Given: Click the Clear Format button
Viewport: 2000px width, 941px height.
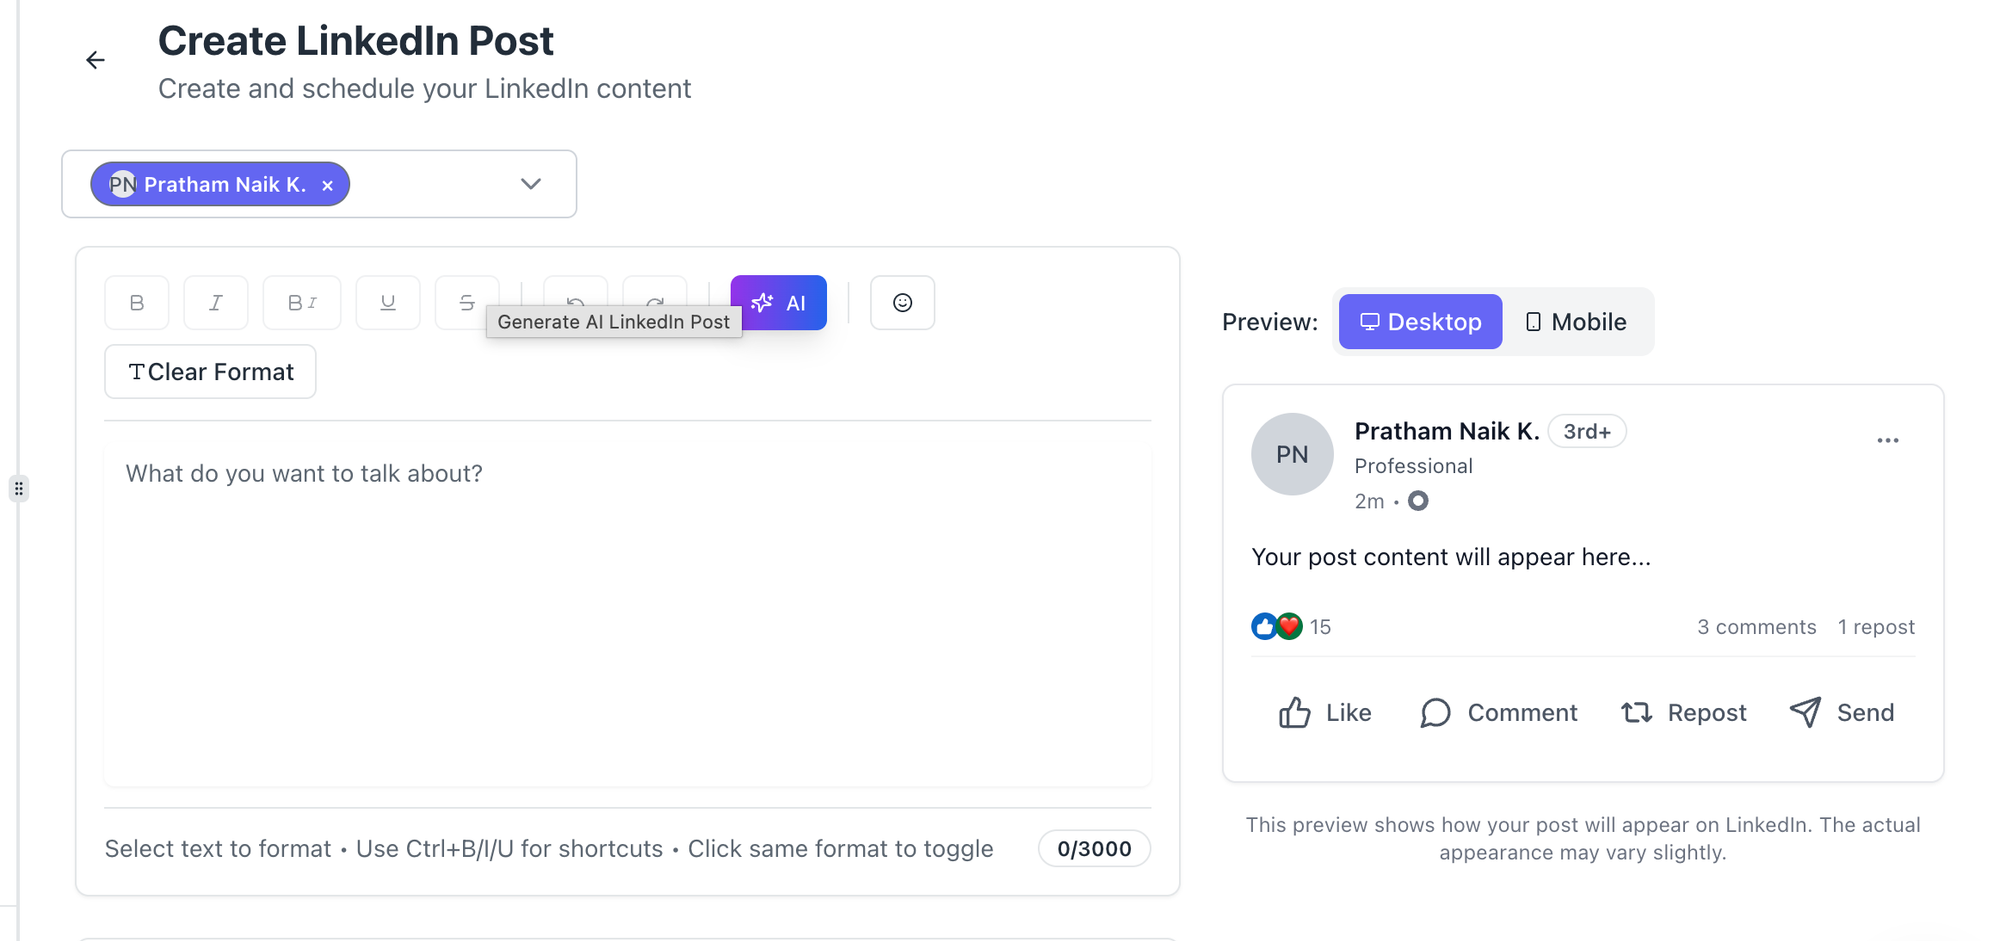Looking at the screenshot, I should point(210,372).
